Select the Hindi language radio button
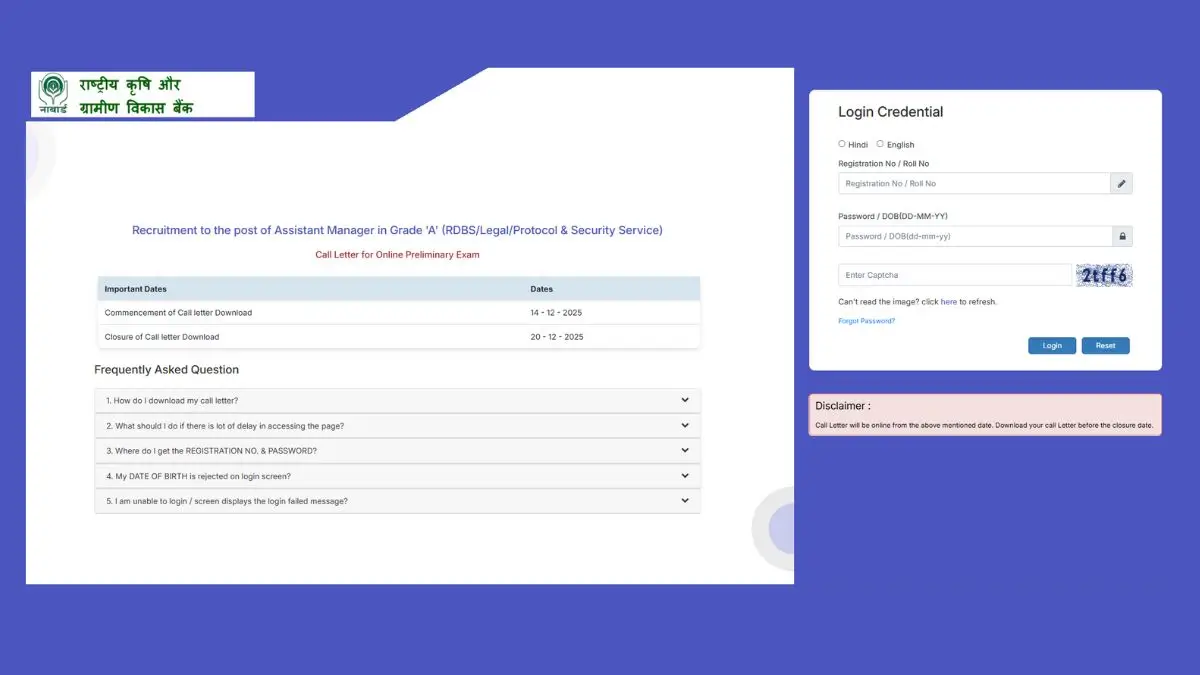 [x=842, y=144]
